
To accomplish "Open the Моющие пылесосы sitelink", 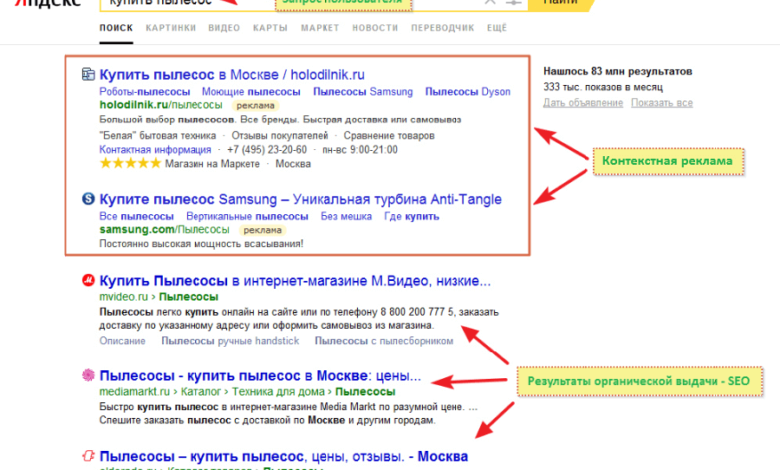I will click(x=251, y=92).
